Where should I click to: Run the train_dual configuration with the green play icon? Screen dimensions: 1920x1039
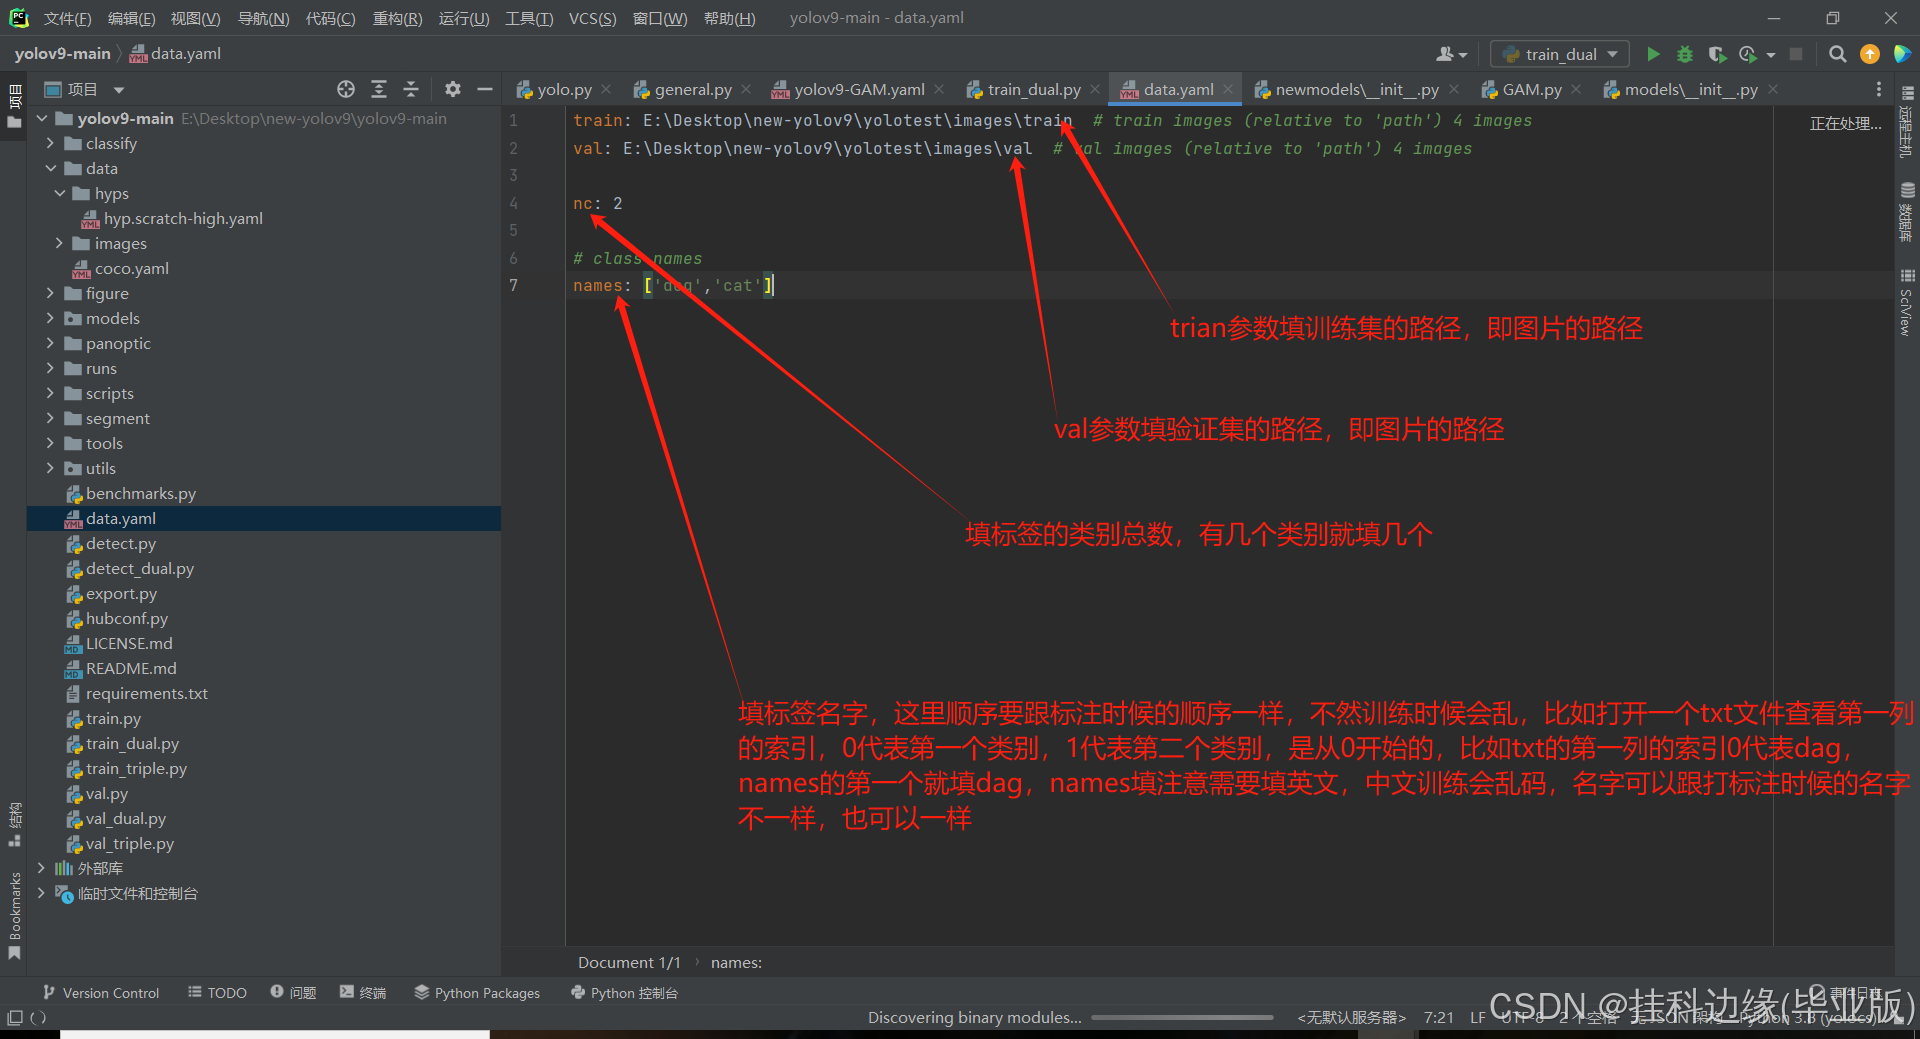click(1653, 54)
